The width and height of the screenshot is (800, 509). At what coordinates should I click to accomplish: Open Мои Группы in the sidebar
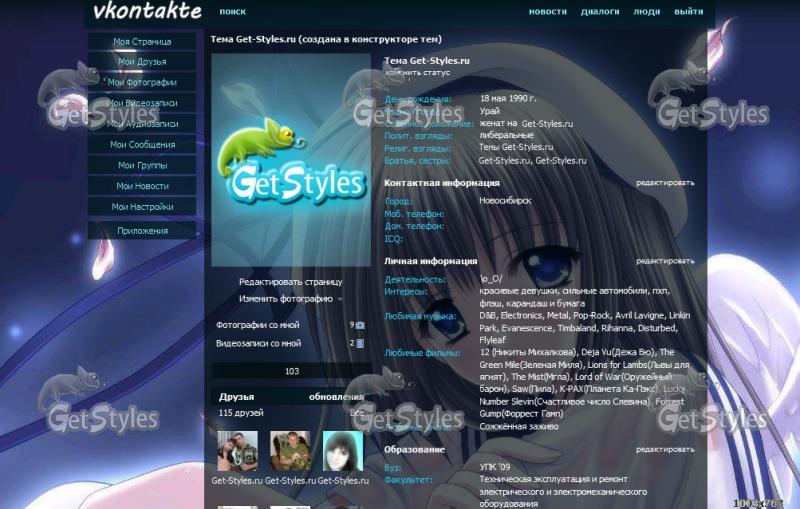(x=142, y=165)
